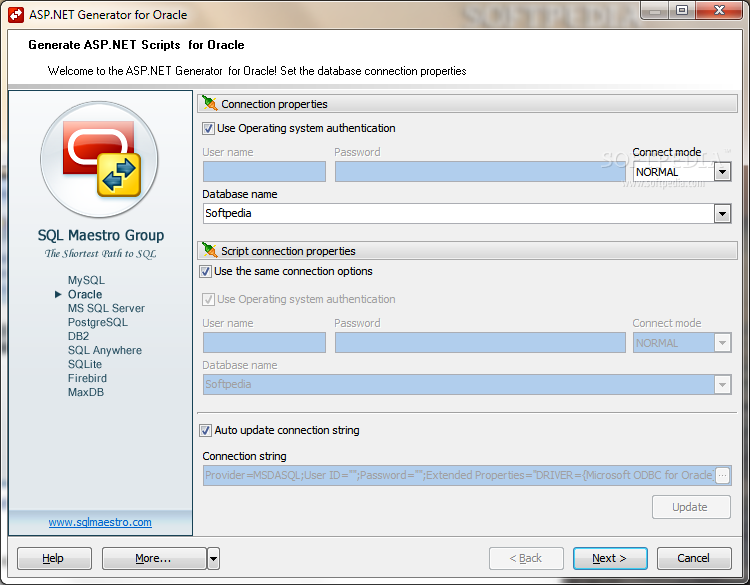Click the script User name field
Screen dimensions: 750x585
[x=265, y=343]
